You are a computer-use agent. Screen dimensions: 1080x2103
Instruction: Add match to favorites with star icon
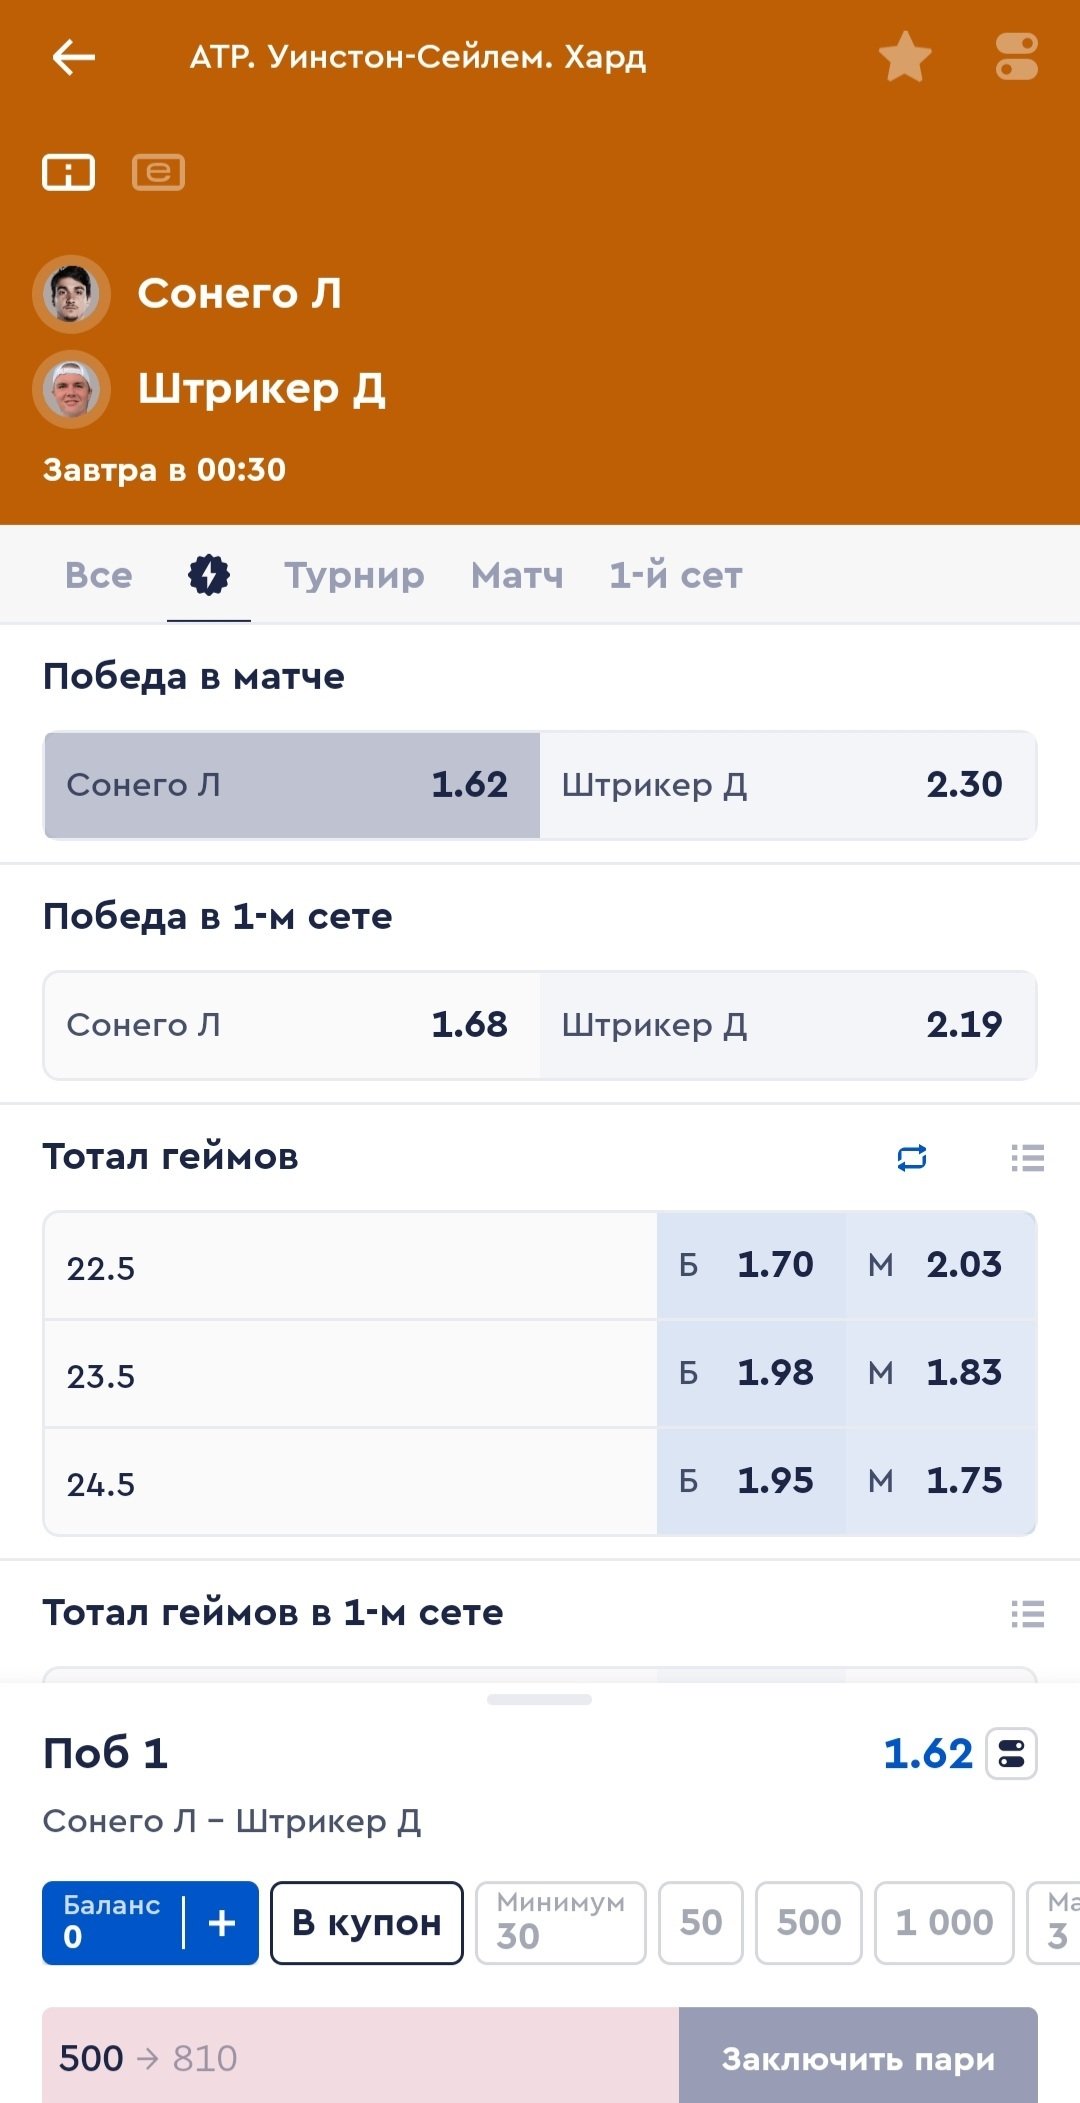pos(905,57)
